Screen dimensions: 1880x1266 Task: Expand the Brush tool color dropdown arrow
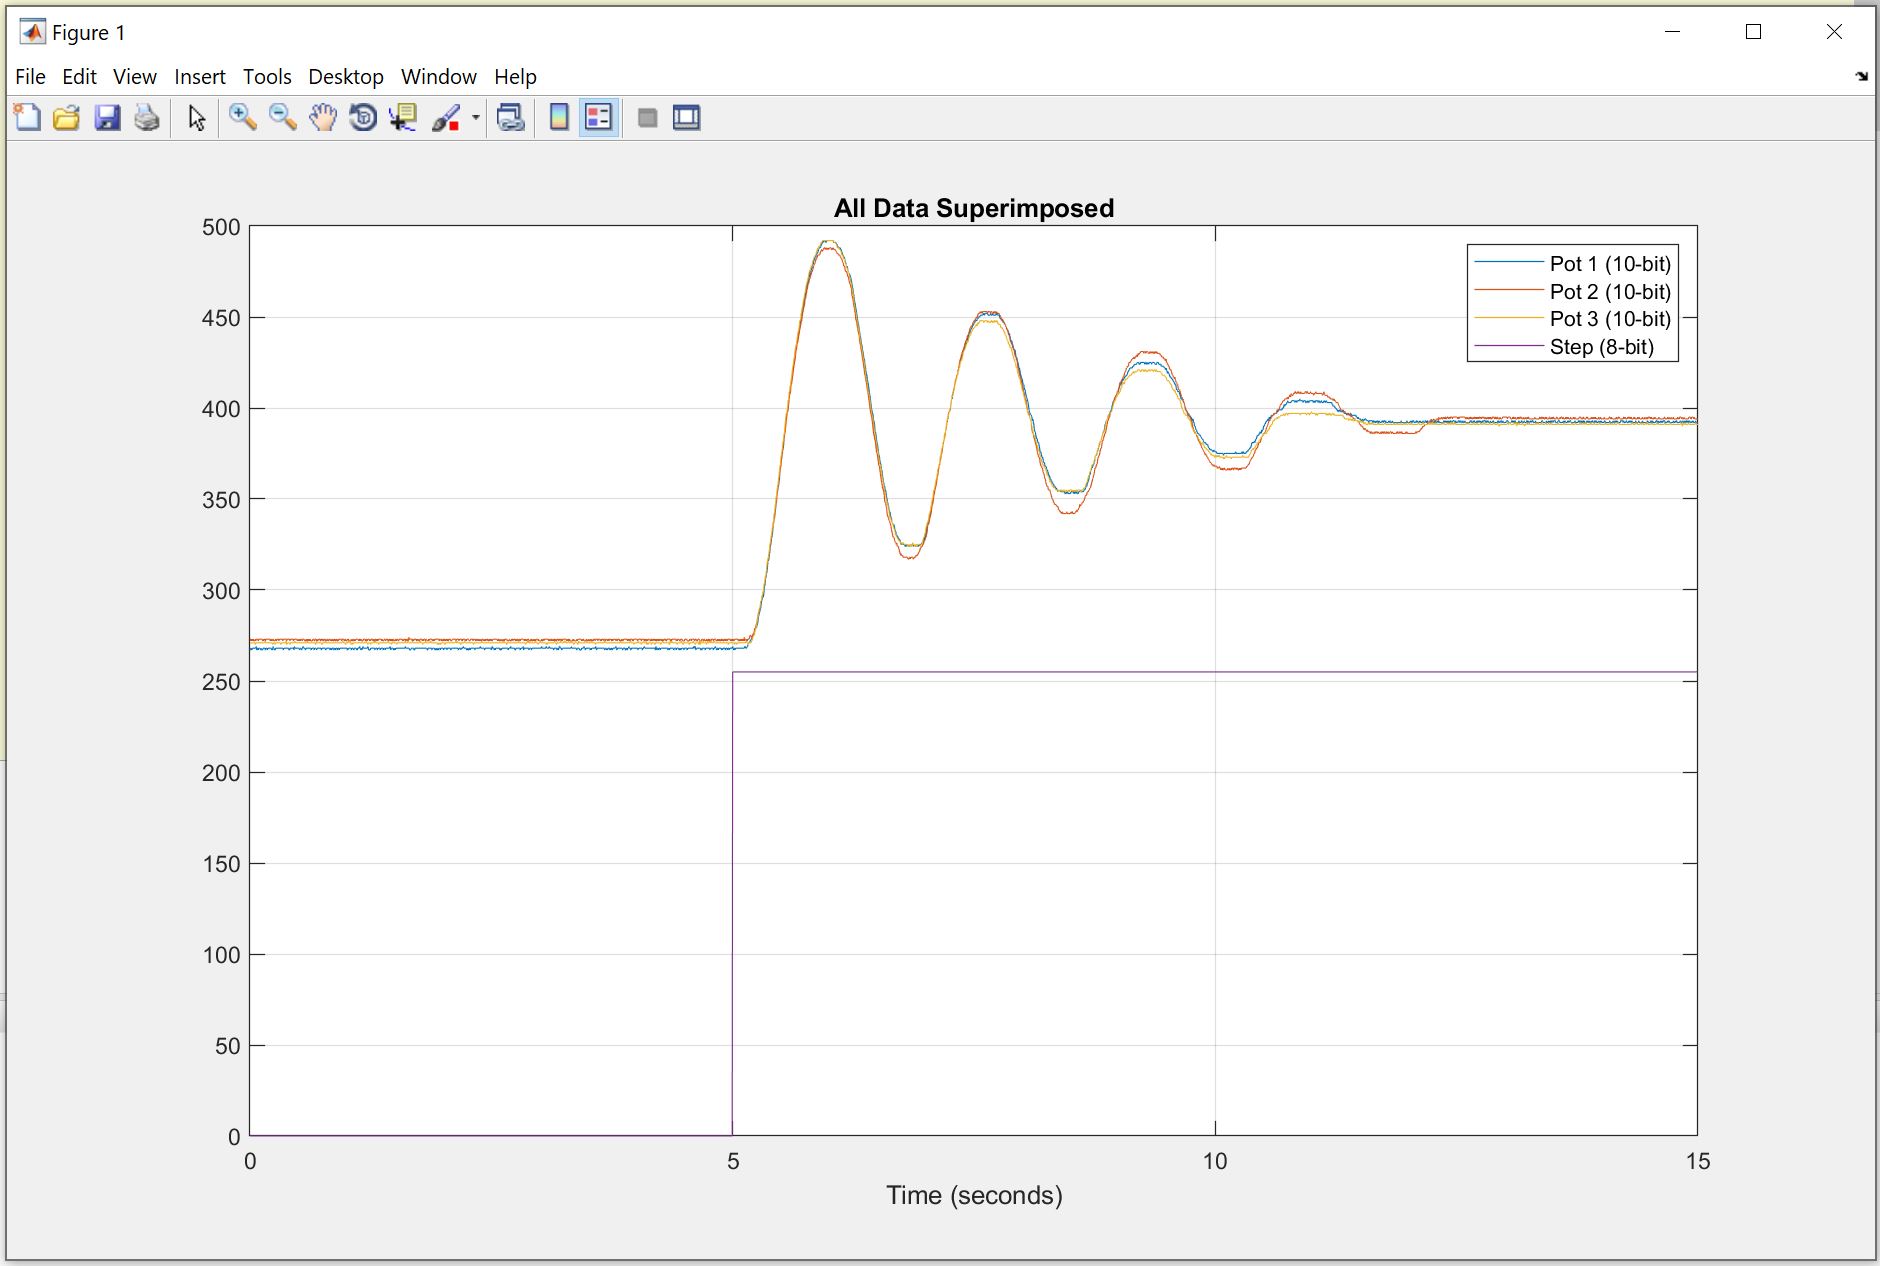coord(476,118)
